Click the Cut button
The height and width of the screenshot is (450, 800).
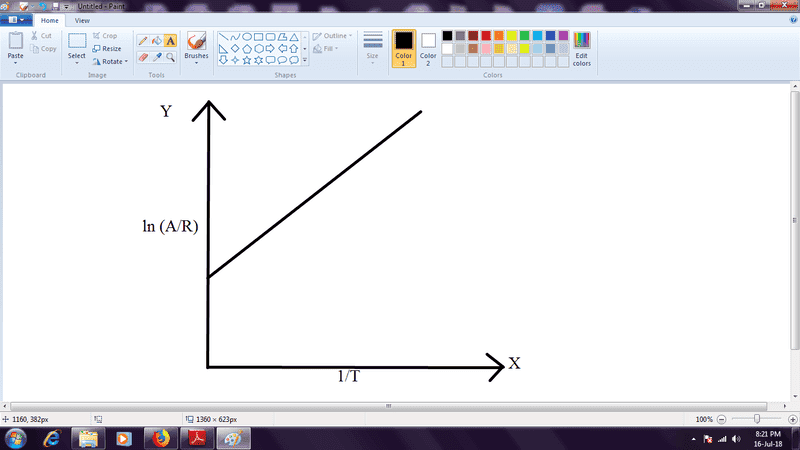[x=41, y=36]
